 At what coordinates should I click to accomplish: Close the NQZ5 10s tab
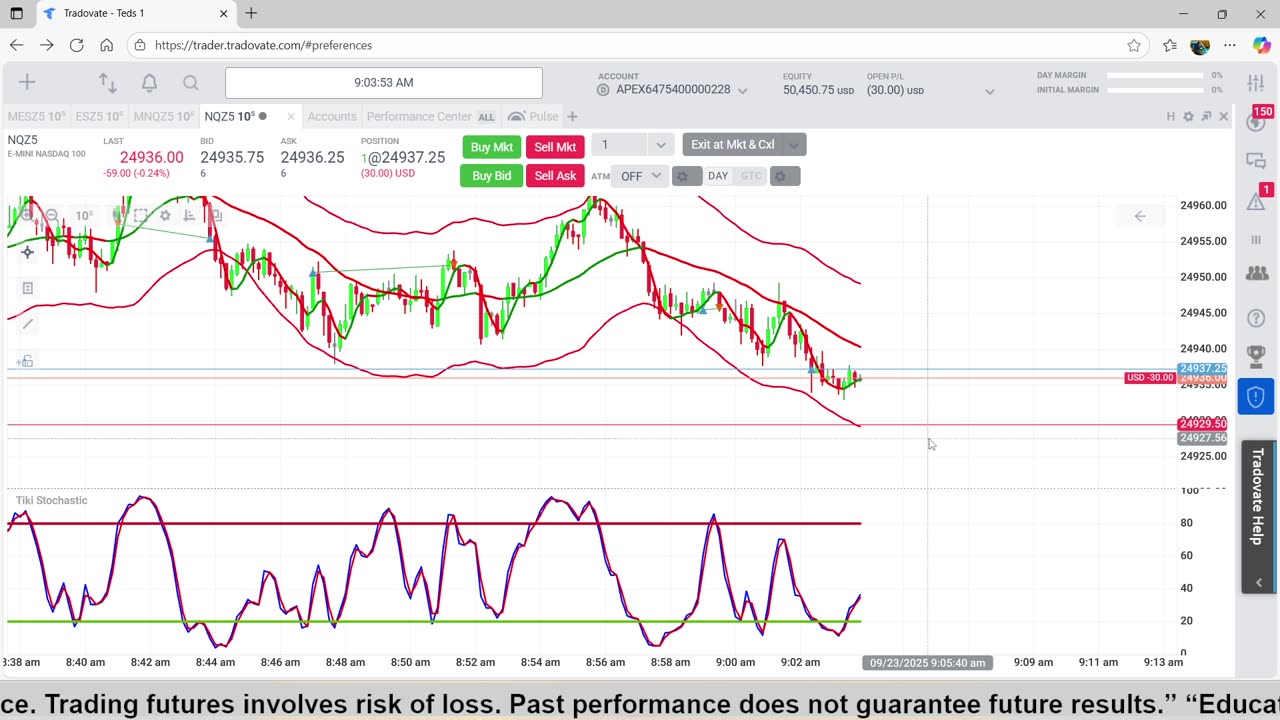click(291, 117)
